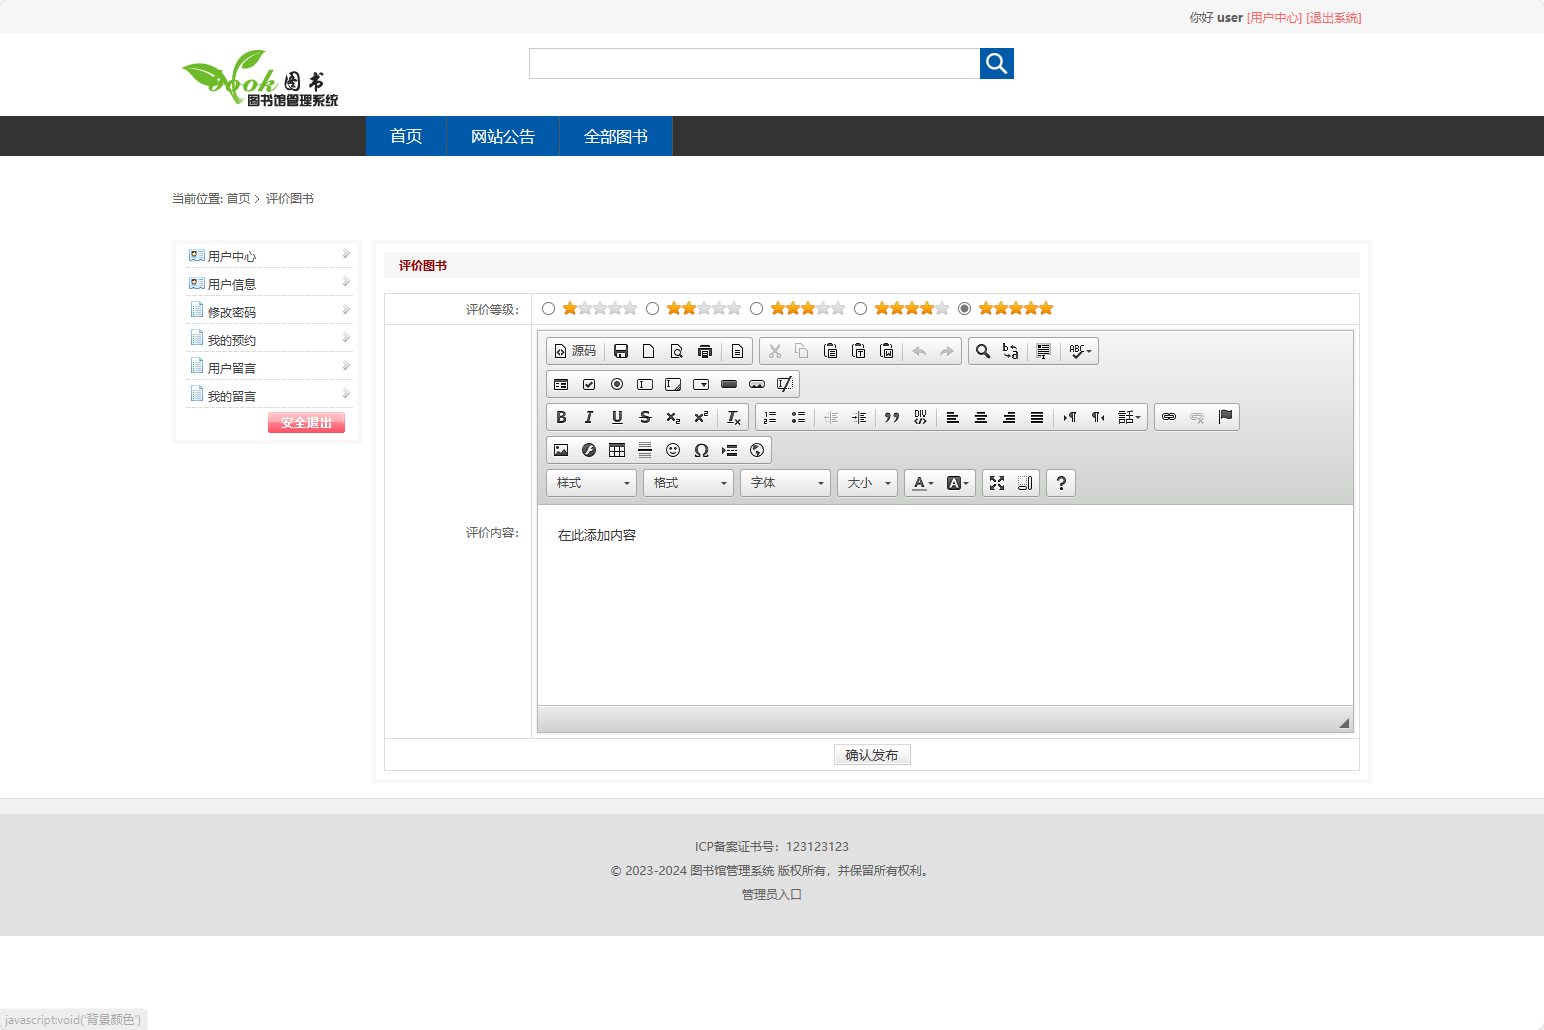Image resolution: width=1544 pixels, height=1030 pixels.
Task: Insert a special character with the Omega icon
Action: 701,450
